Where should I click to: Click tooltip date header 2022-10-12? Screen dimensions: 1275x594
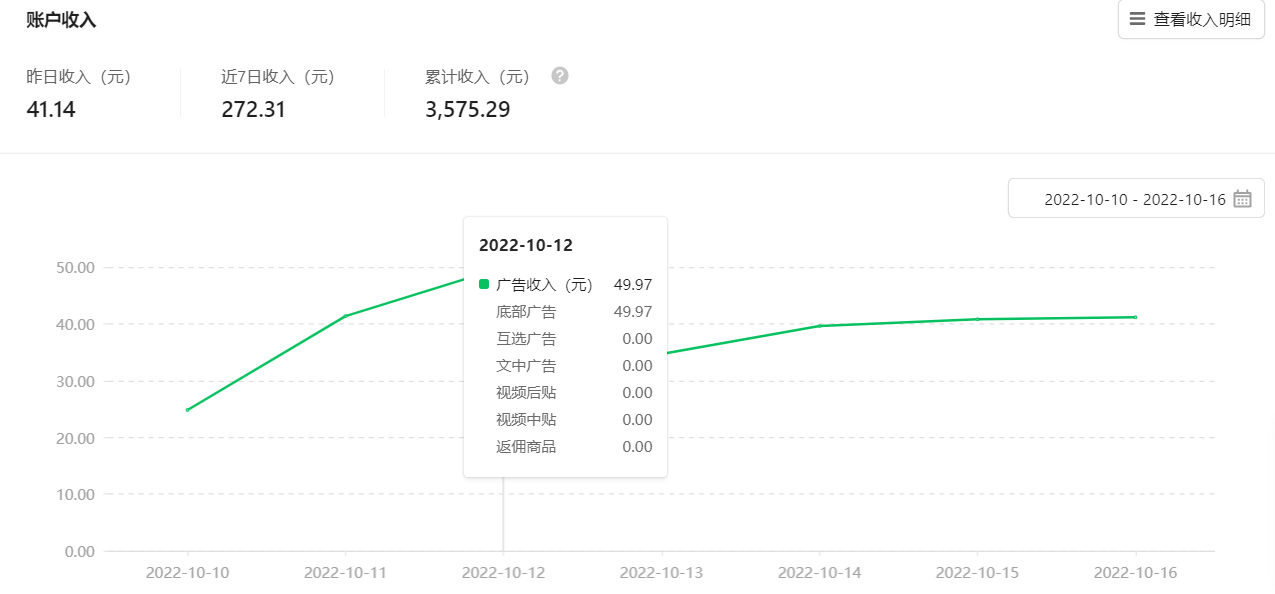tap(526, 245)
